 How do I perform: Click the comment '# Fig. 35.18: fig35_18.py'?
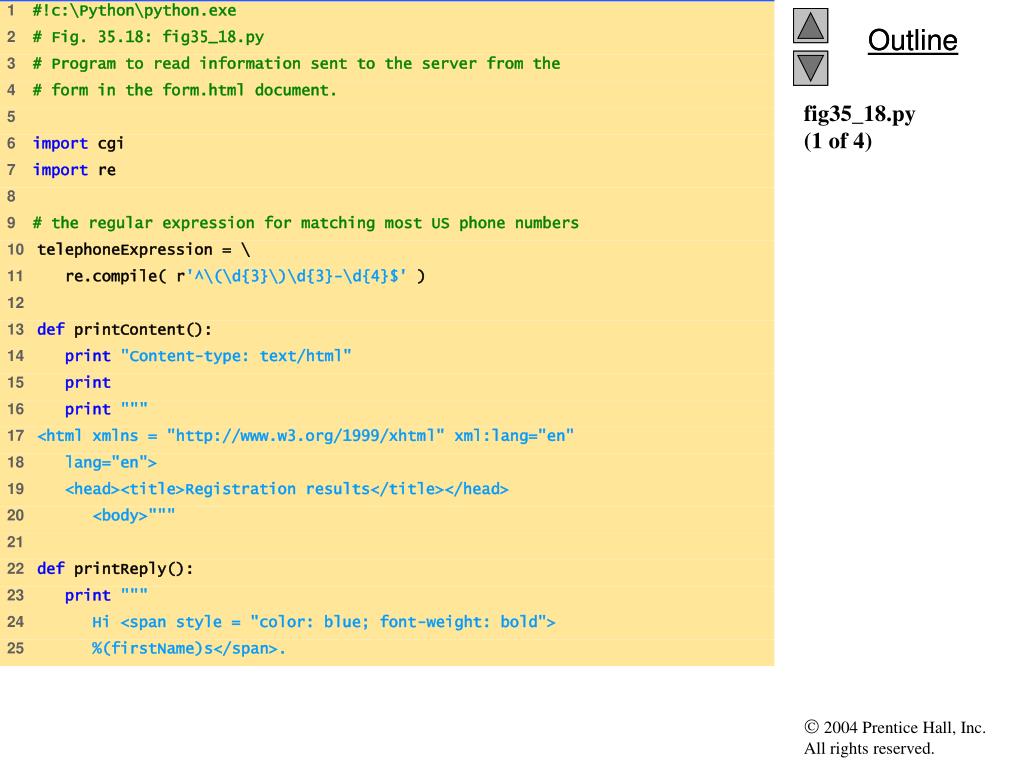coord(148,37)
